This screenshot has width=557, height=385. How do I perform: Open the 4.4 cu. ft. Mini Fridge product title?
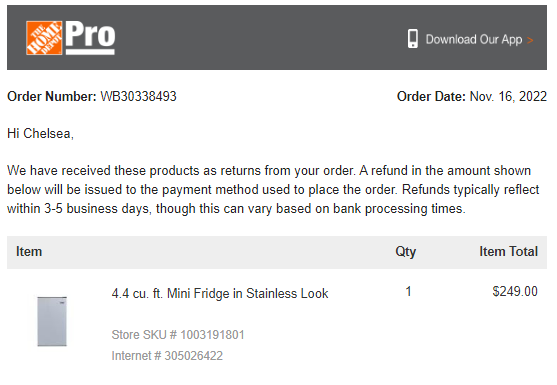(220, 294)
